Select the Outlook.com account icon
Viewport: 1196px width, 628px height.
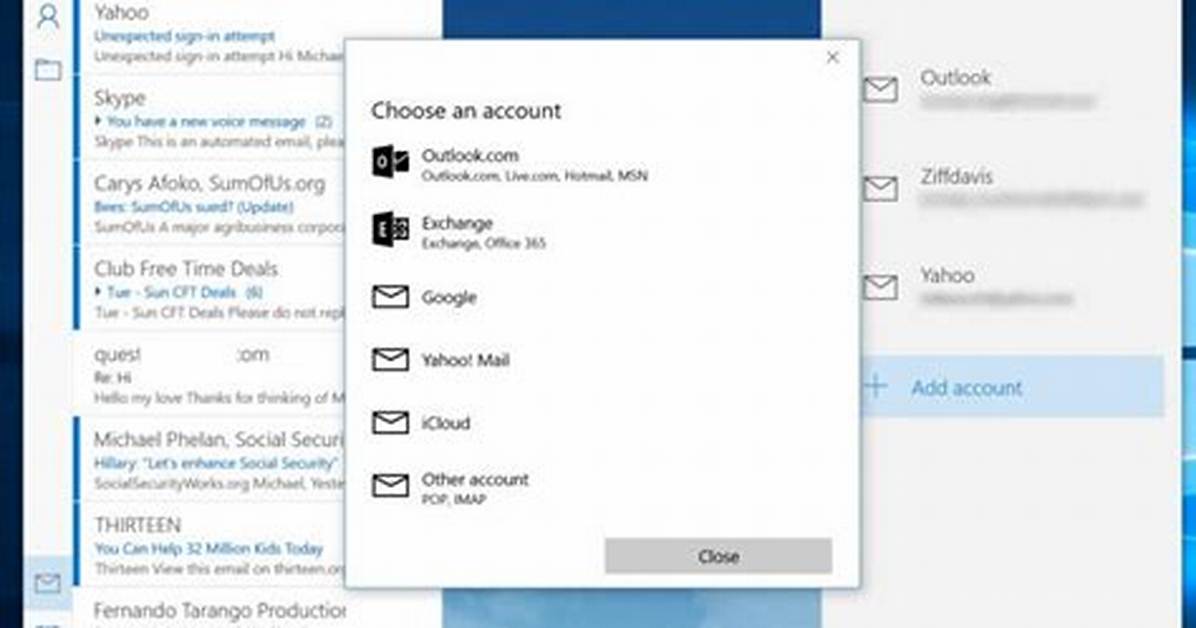[390, 162]
